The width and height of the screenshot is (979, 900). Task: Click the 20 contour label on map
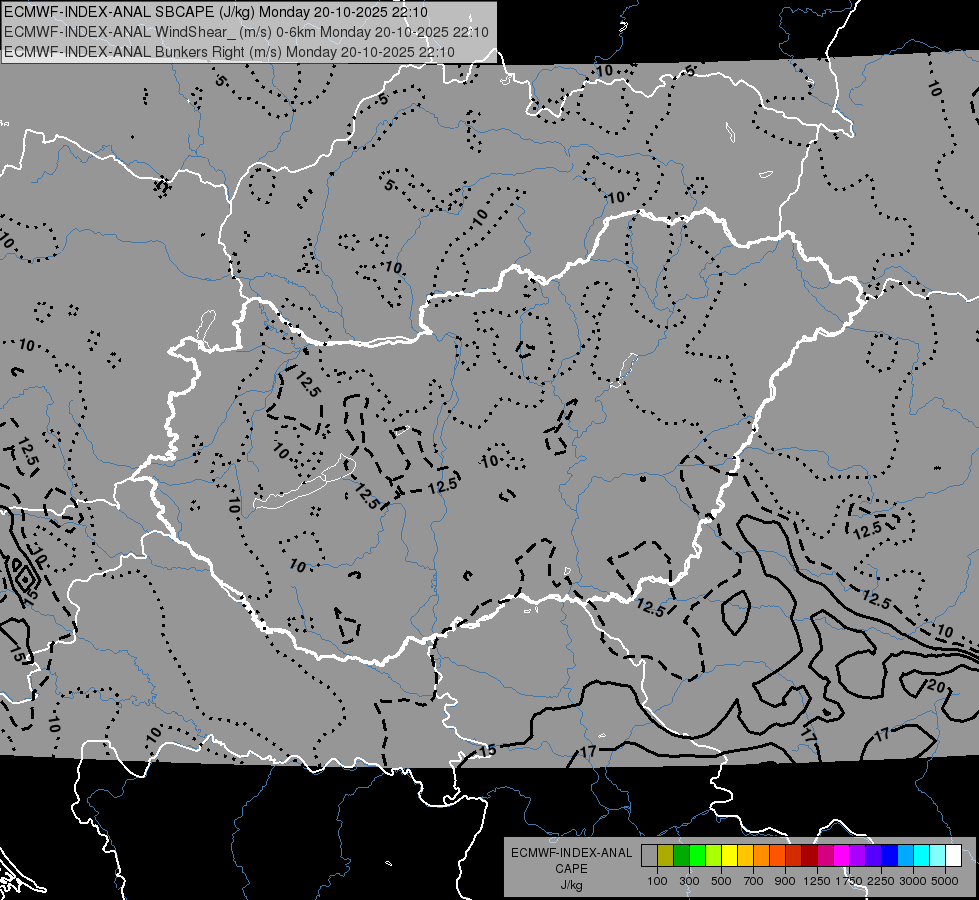coord(936,686)
